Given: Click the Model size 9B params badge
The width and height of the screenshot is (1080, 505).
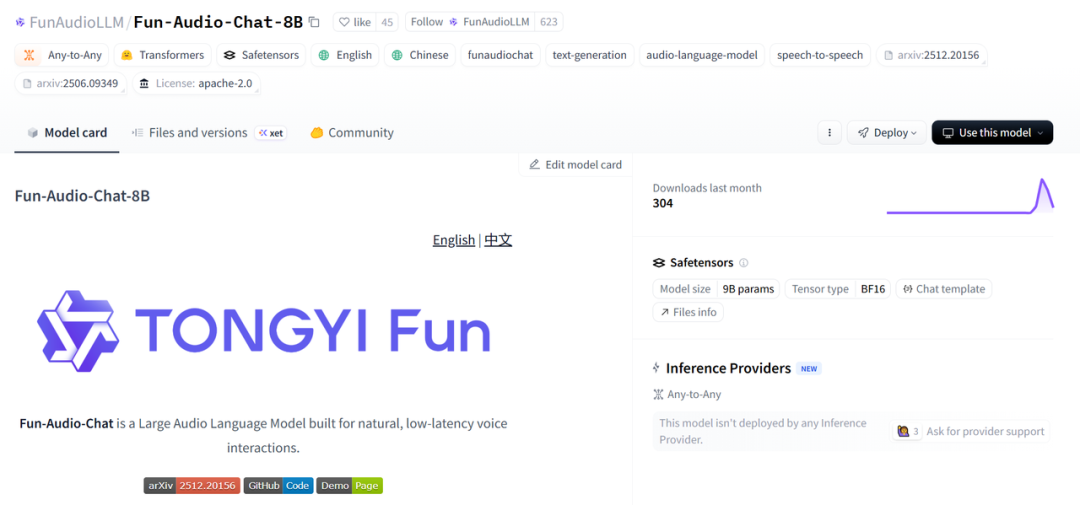Looking at the screenshot, I should click(716, 289).
